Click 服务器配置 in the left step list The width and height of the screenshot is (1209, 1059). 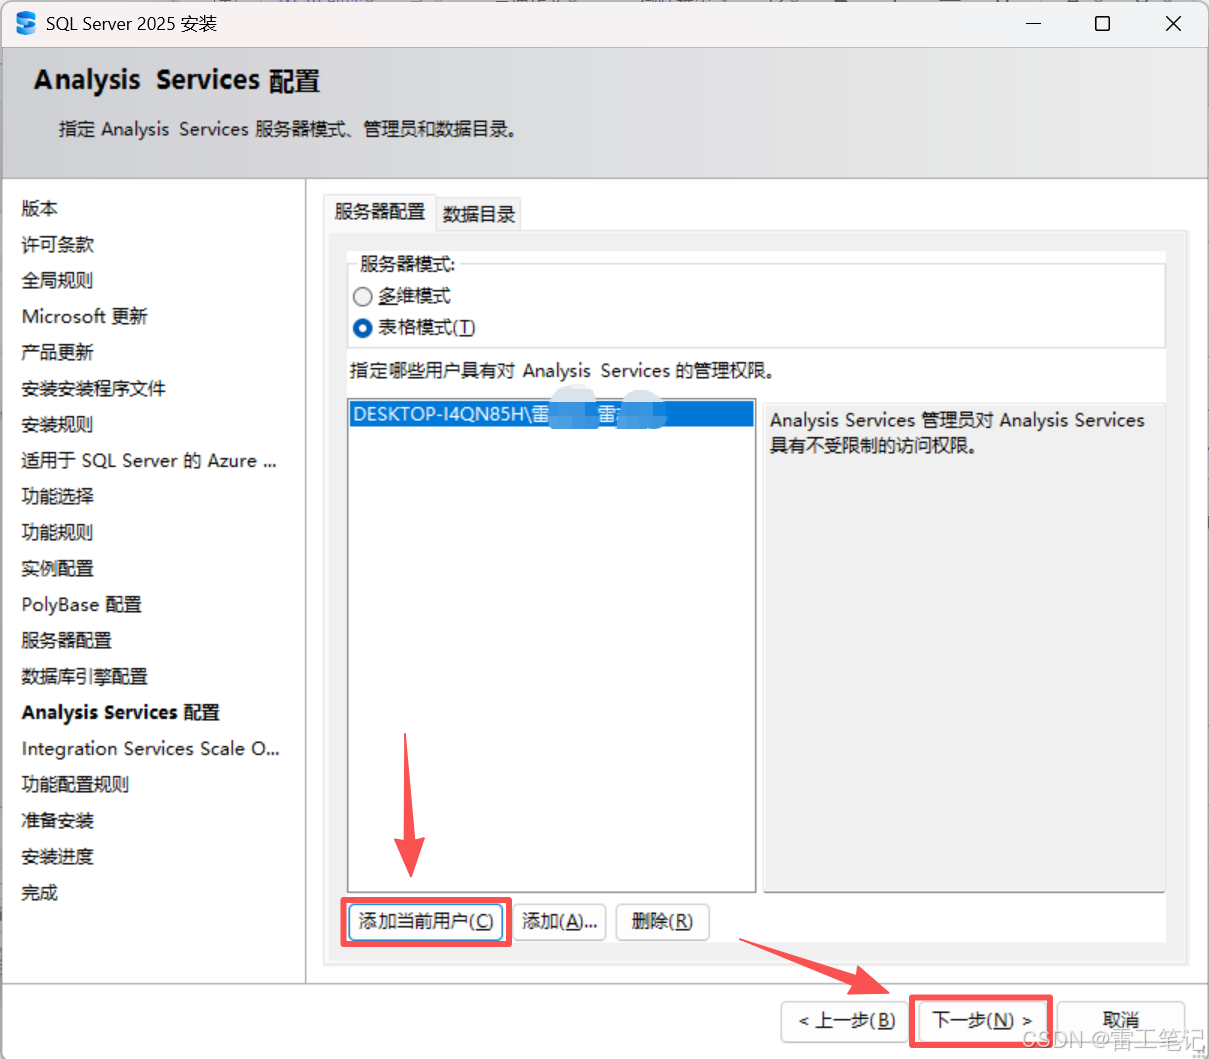(67, 640)
